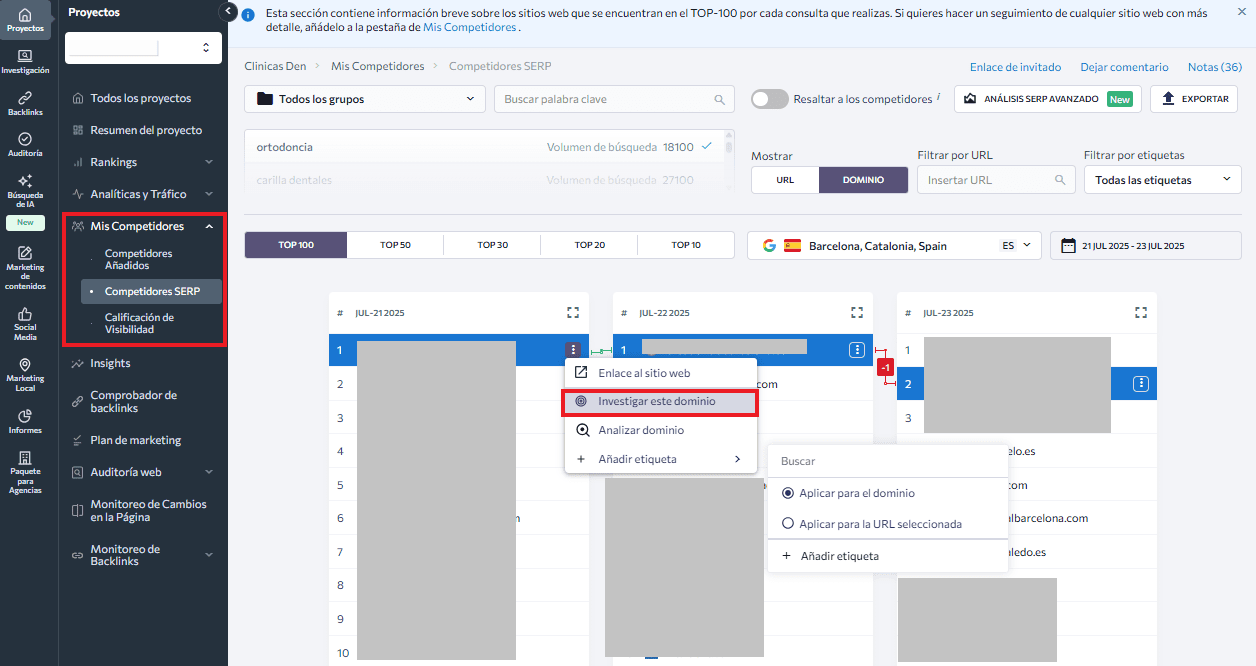
Task: Open Investigación in the left rail
Action: 25,62
